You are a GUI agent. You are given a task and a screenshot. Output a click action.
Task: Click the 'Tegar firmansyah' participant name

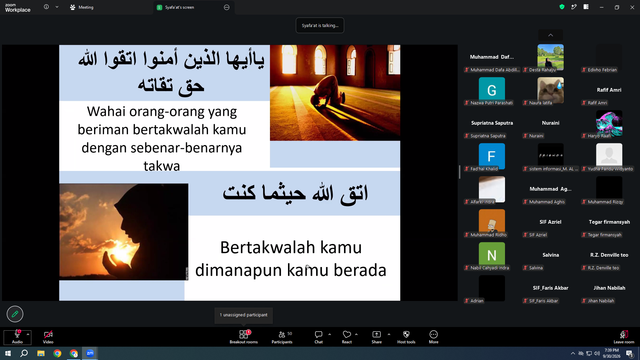(609, 222)
